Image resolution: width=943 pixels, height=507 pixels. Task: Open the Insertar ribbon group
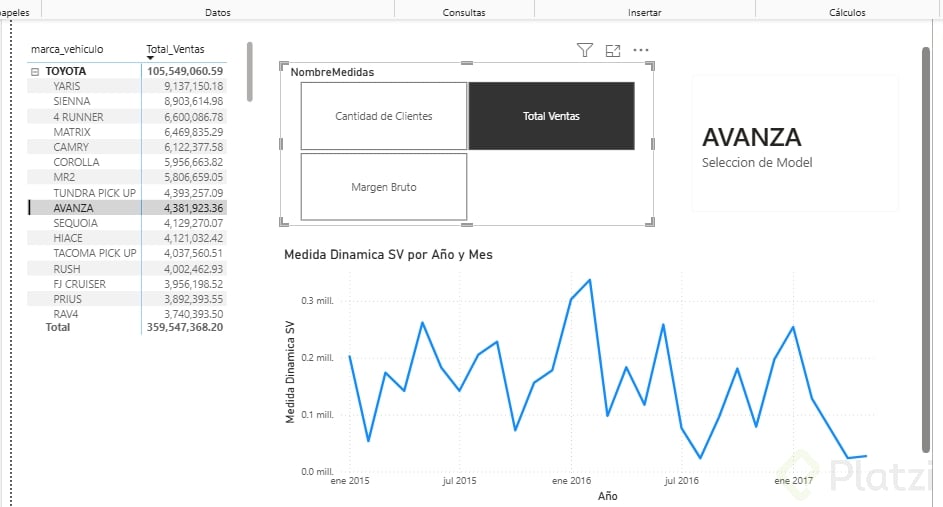[644, 13]
